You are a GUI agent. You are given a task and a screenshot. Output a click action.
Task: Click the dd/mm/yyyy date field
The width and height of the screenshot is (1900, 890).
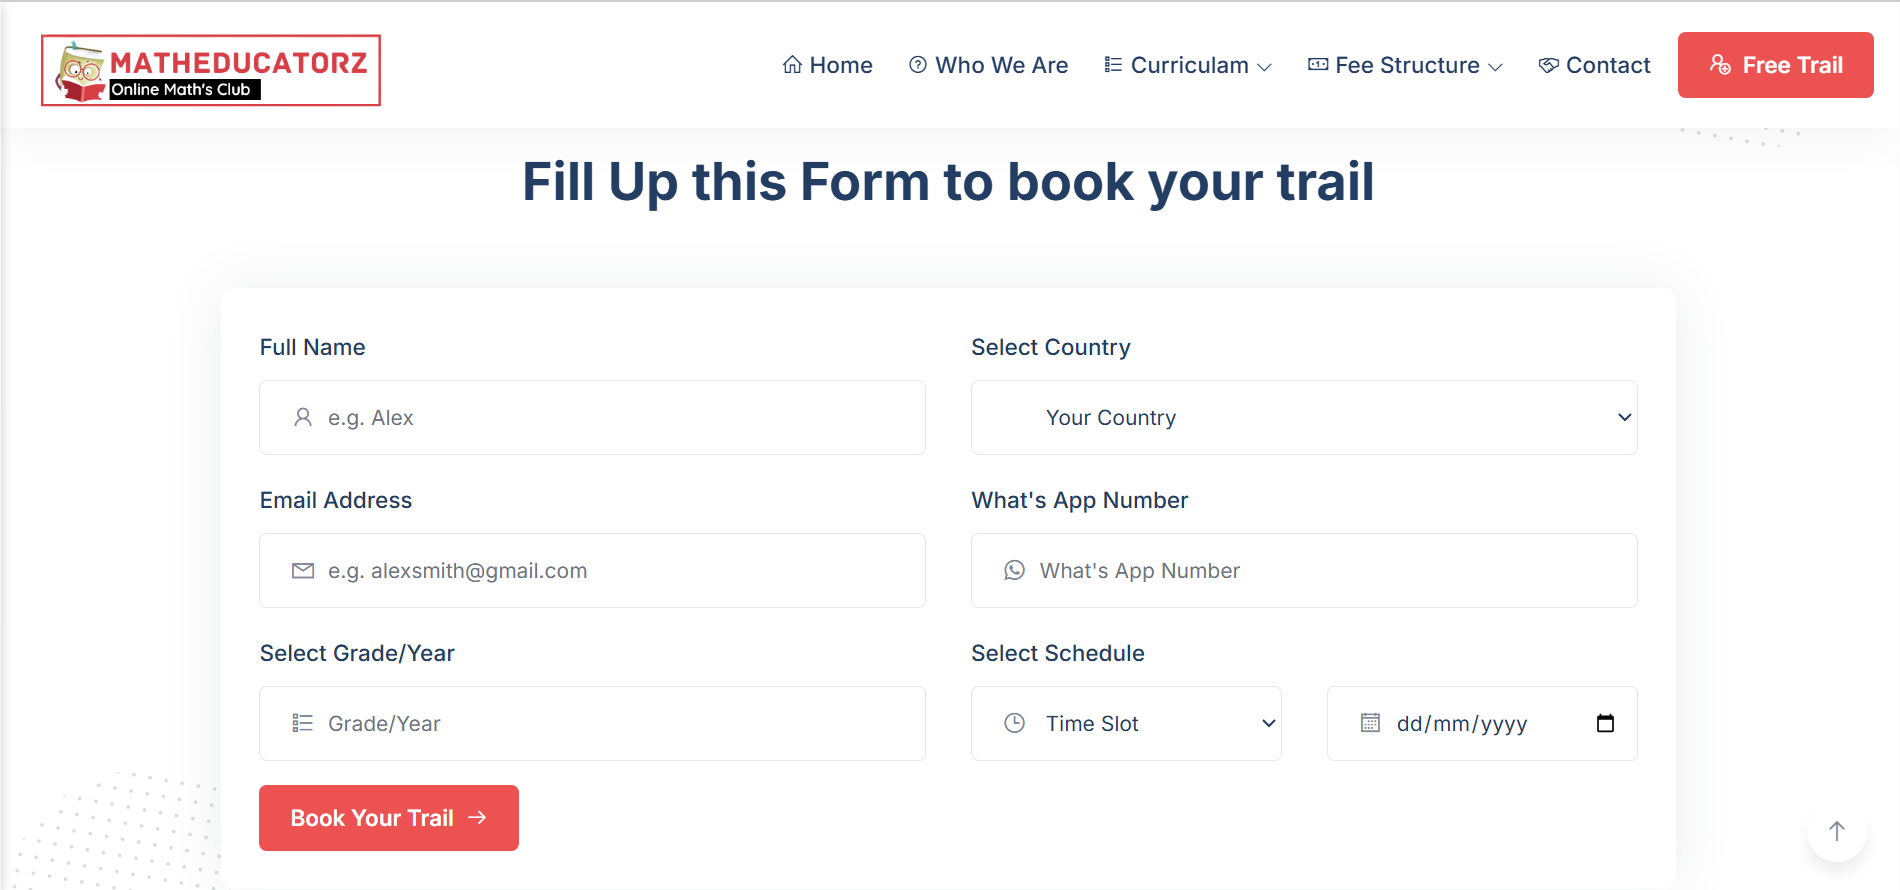[x=1470, y=724]
